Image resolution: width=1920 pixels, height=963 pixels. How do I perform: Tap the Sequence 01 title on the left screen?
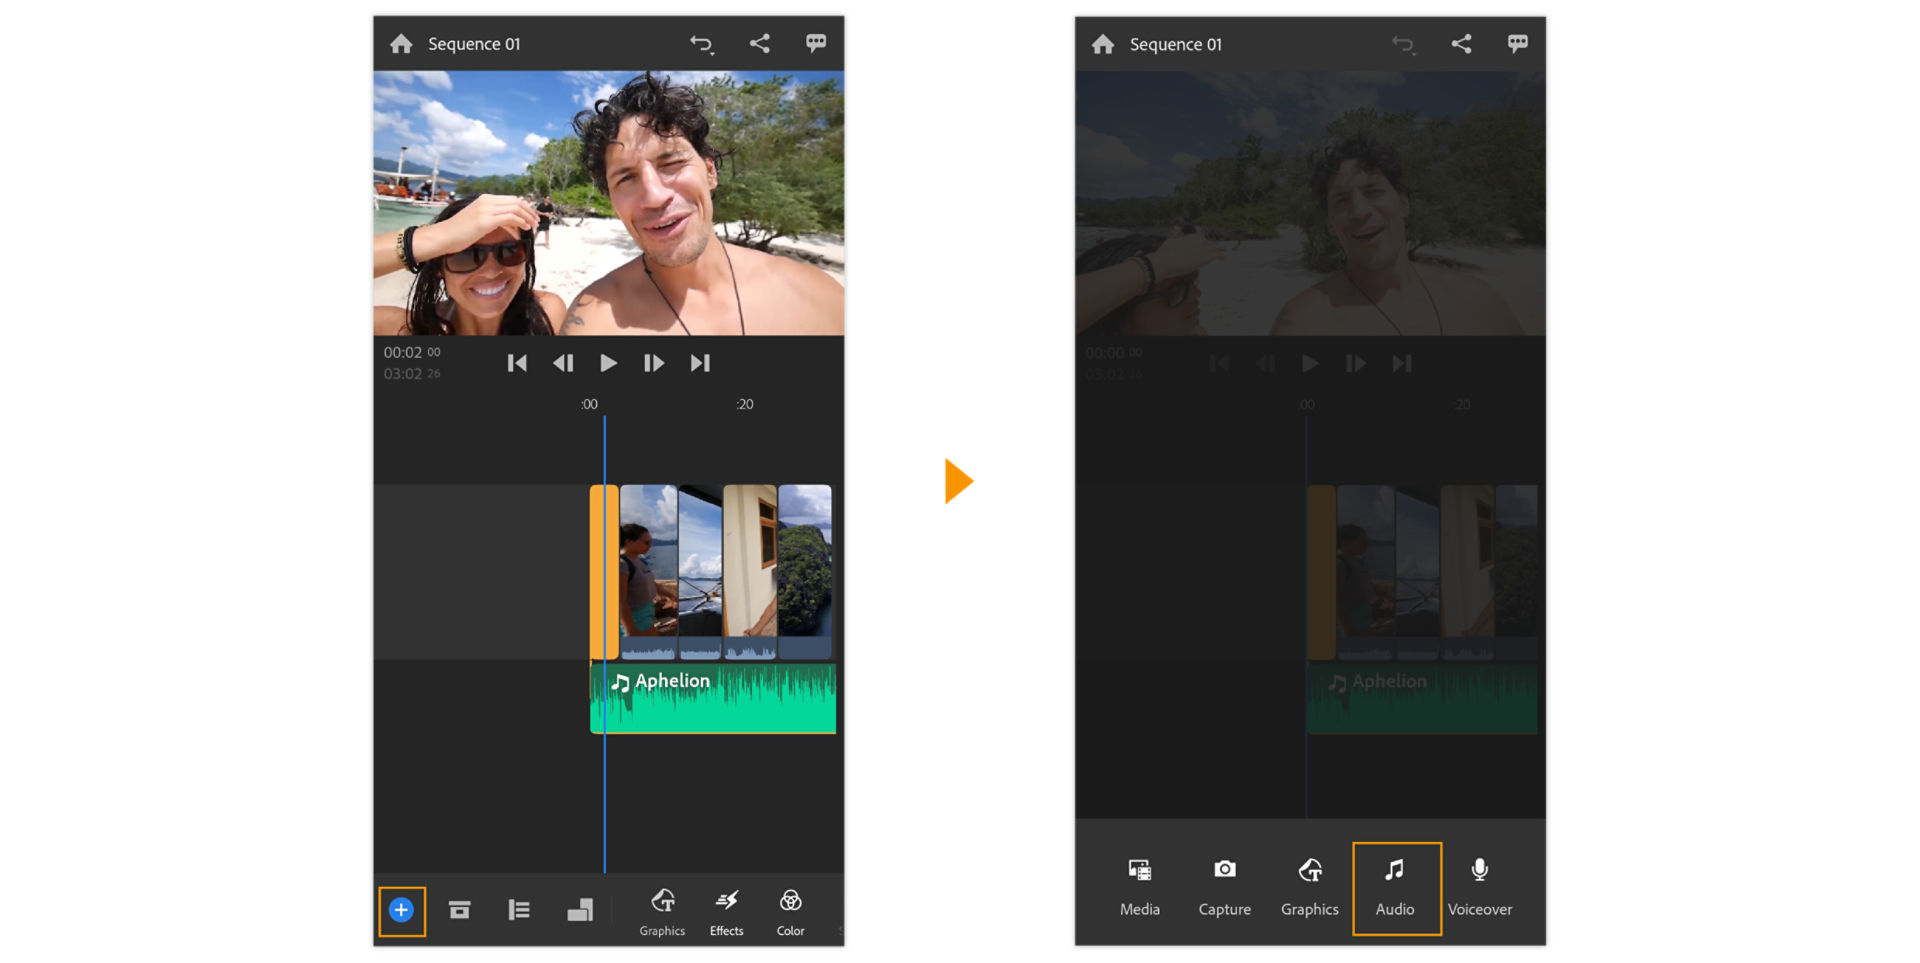[474, 44]
